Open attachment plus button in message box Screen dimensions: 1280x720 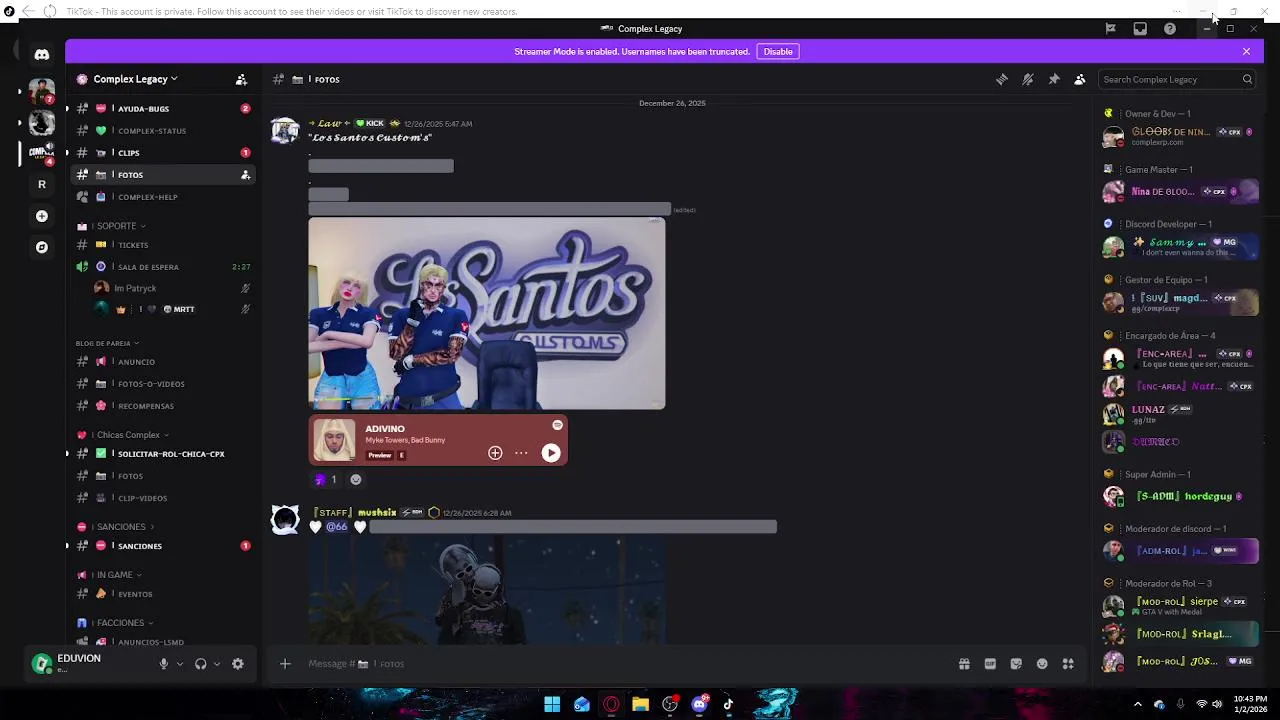click(285, 664)
